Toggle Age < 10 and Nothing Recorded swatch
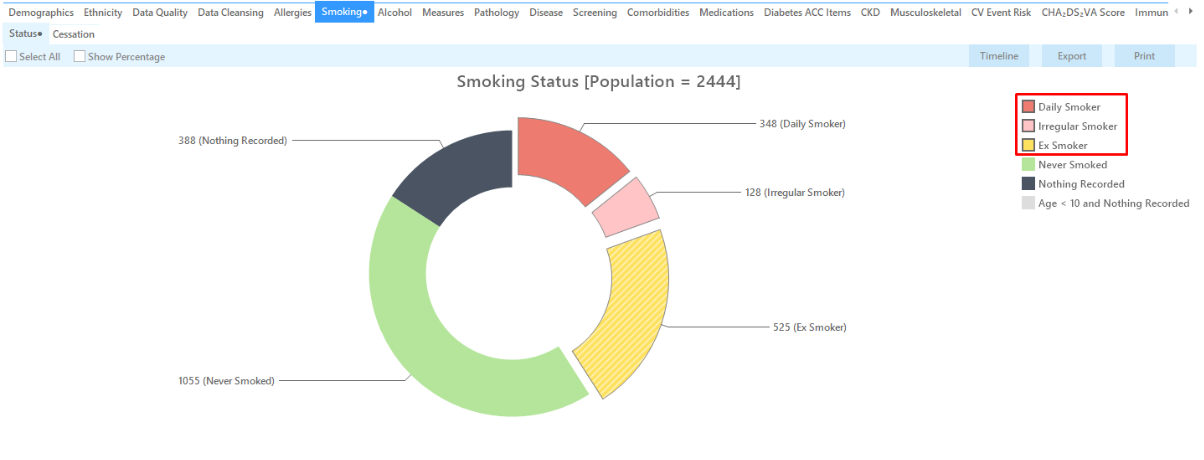 (1029, 203)
